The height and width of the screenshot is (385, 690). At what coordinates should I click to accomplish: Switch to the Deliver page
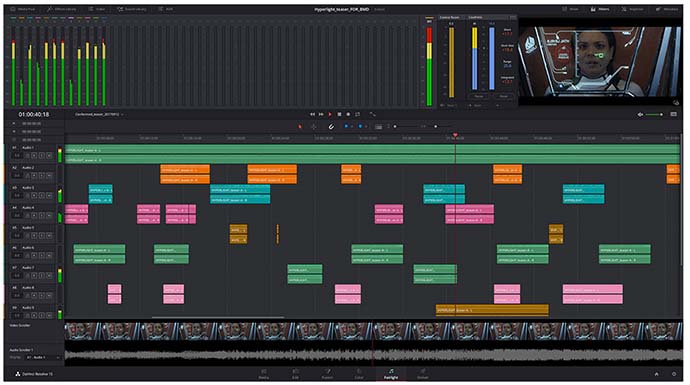click(x=422, y=374)
